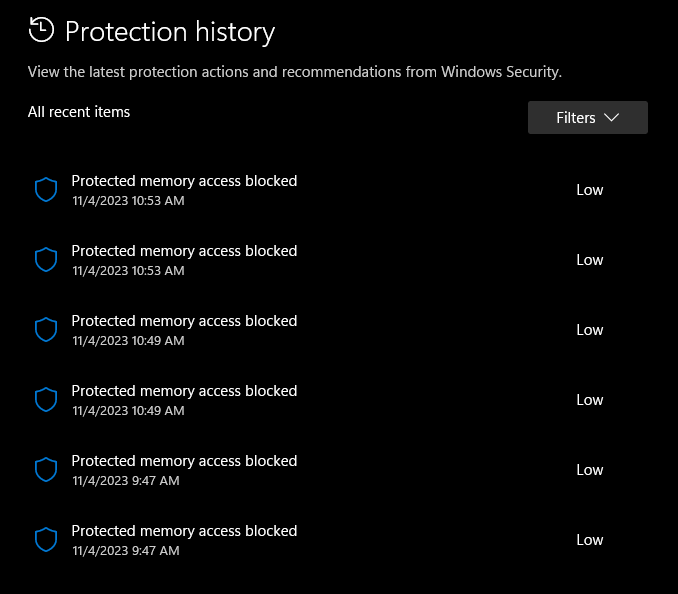Click Low severity of first 10:49 AM entry
The width and height of the screenshot is (678, 594).
[590, 330]
